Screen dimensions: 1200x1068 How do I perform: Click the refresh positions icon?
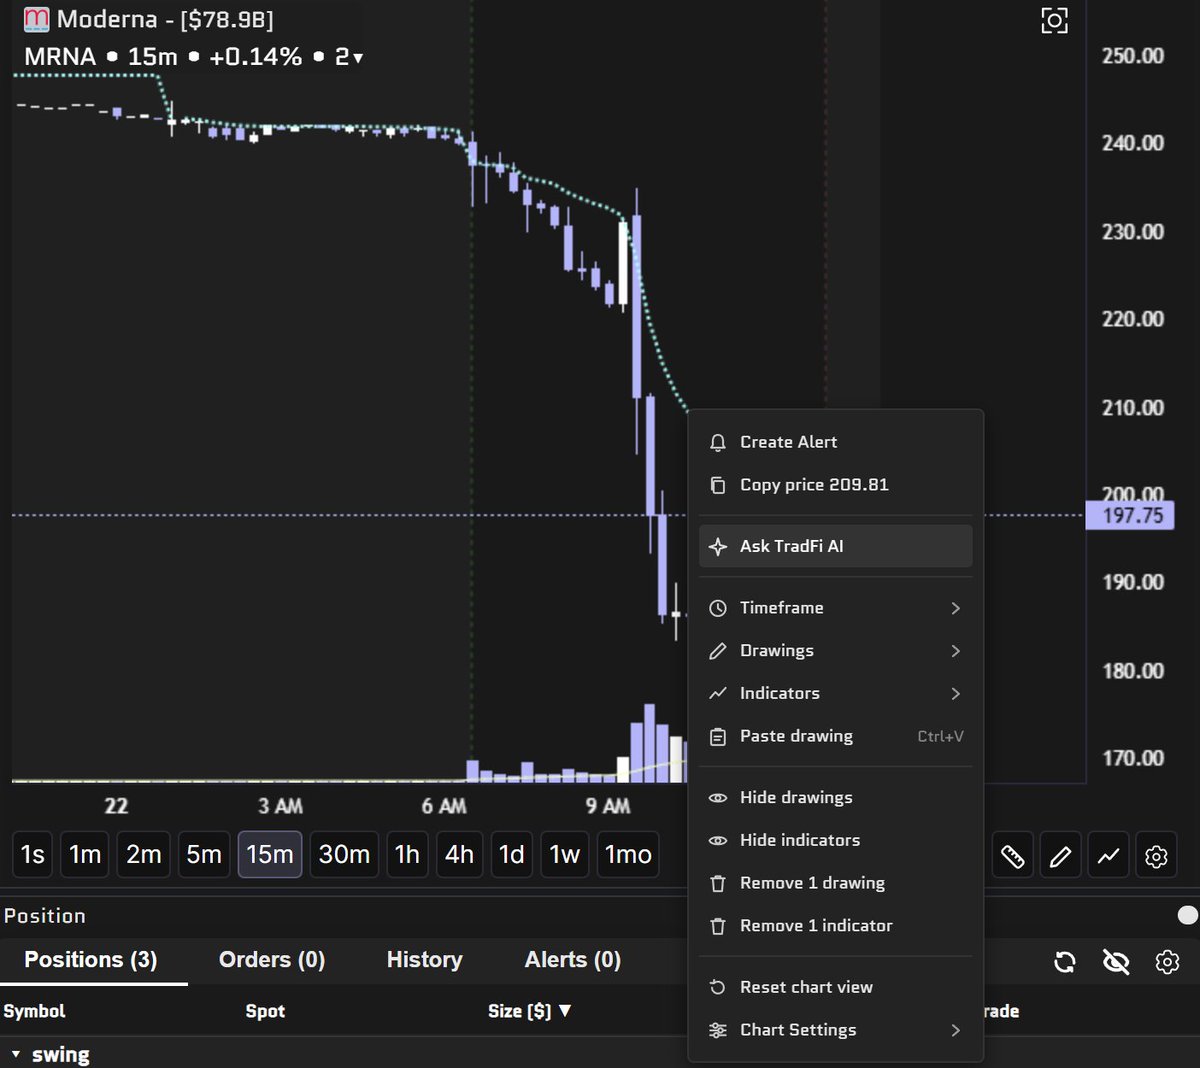coord(1065,962)
